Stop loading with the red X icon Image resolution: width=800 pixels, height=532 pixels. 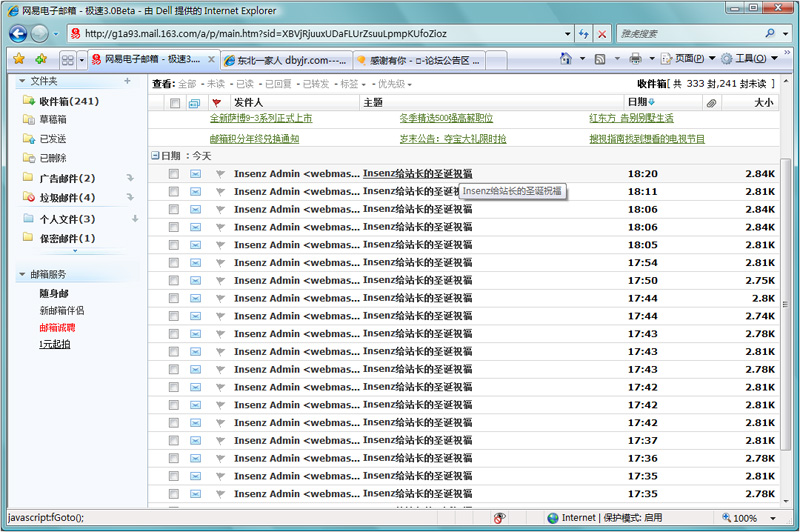click(602, 34)
